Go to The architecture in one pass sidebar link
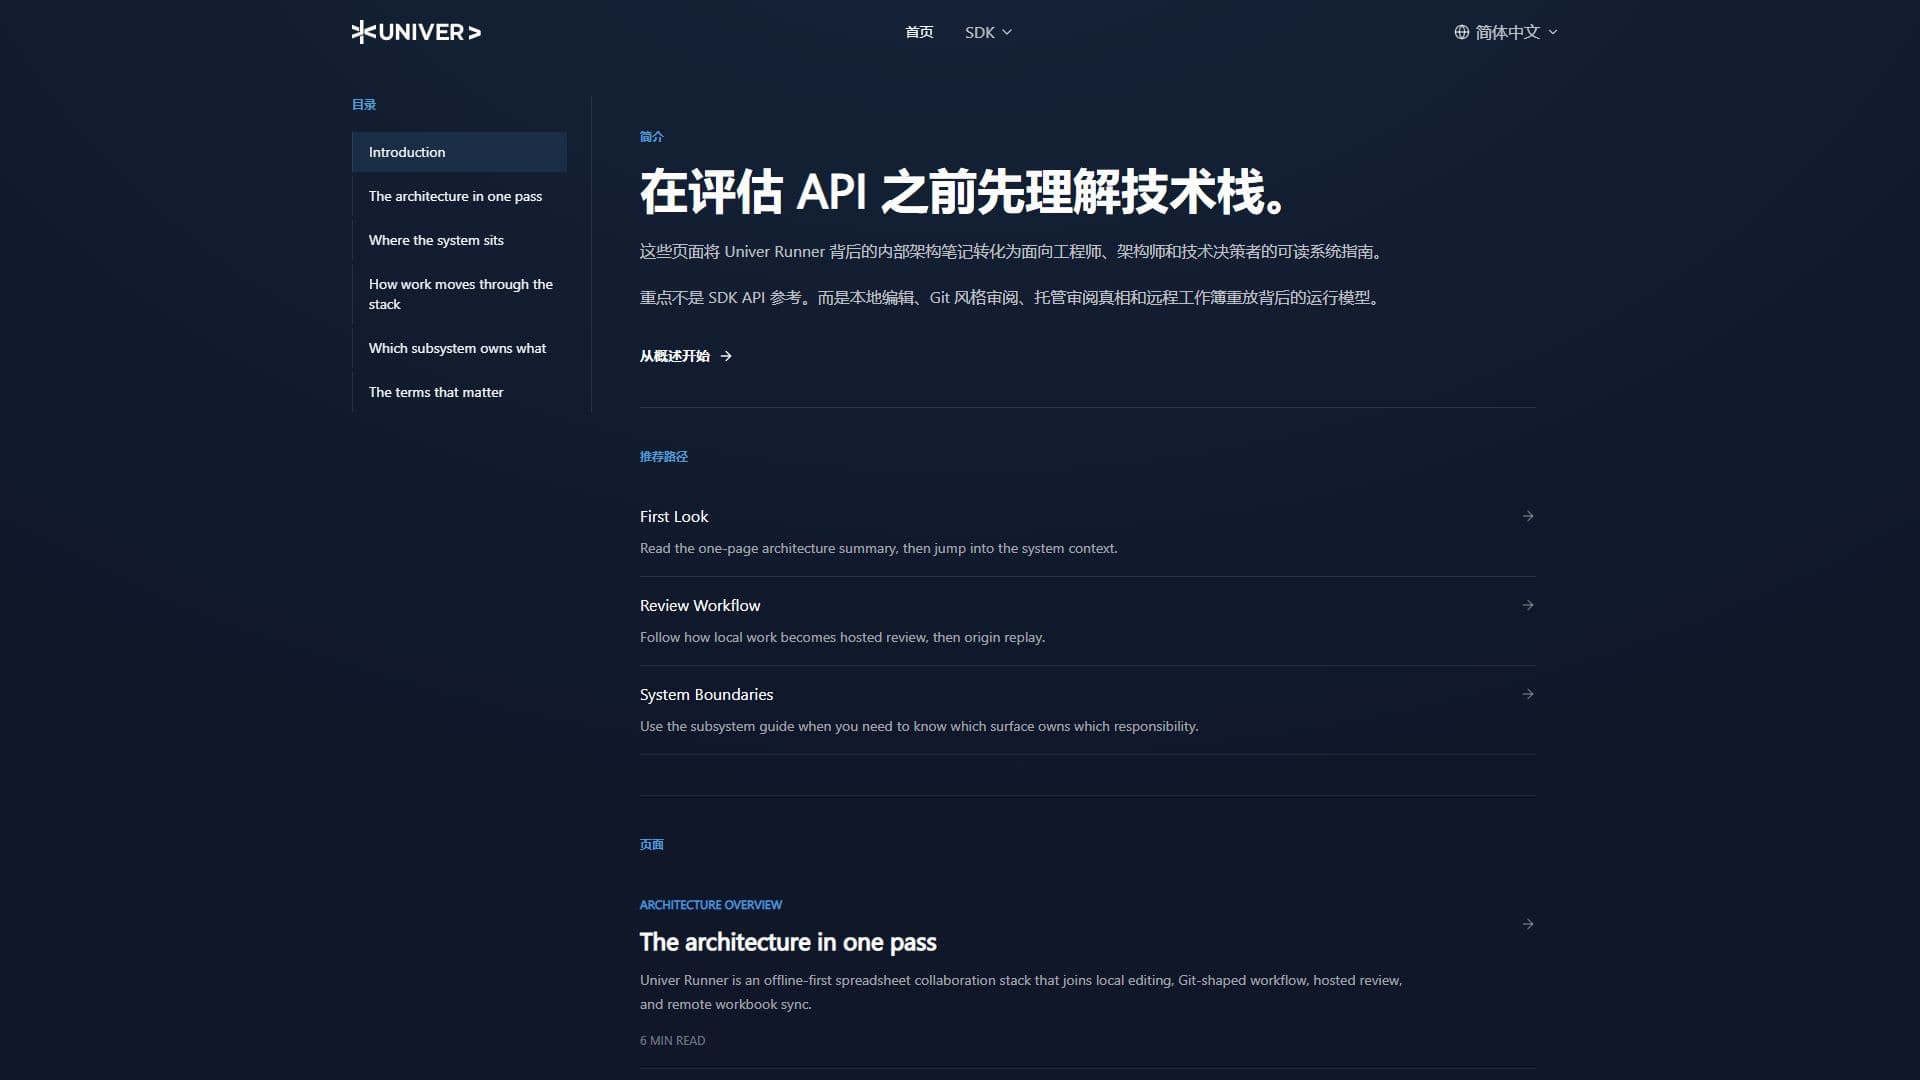 [459, 196]
